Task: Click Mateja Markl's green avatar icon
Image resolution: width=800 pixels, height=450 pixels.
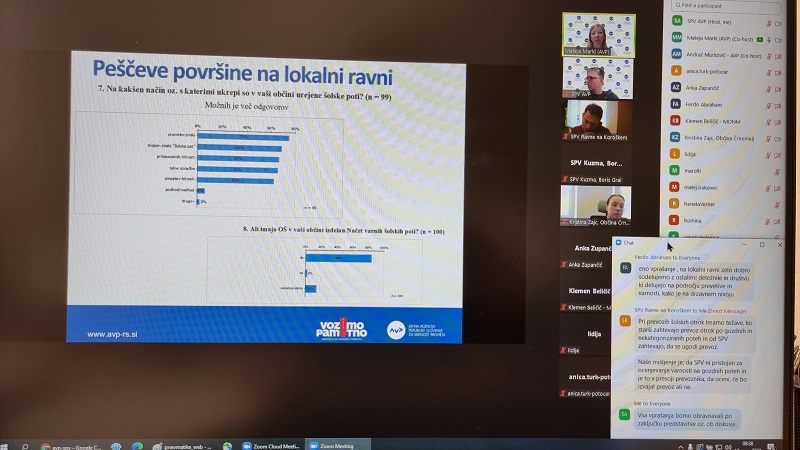Action: pos(677,38)
